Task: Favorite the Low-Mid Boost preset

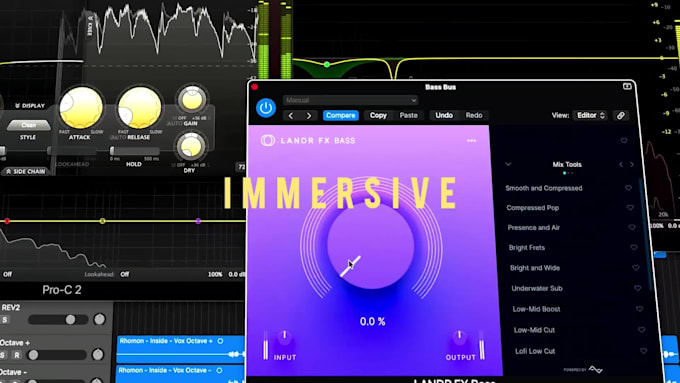Action: pos(639,309)
